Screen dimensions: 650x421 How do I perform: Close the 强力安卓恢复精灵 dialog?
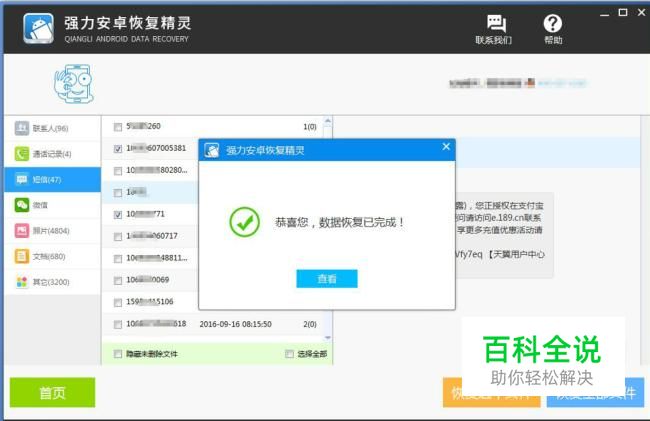446,147
